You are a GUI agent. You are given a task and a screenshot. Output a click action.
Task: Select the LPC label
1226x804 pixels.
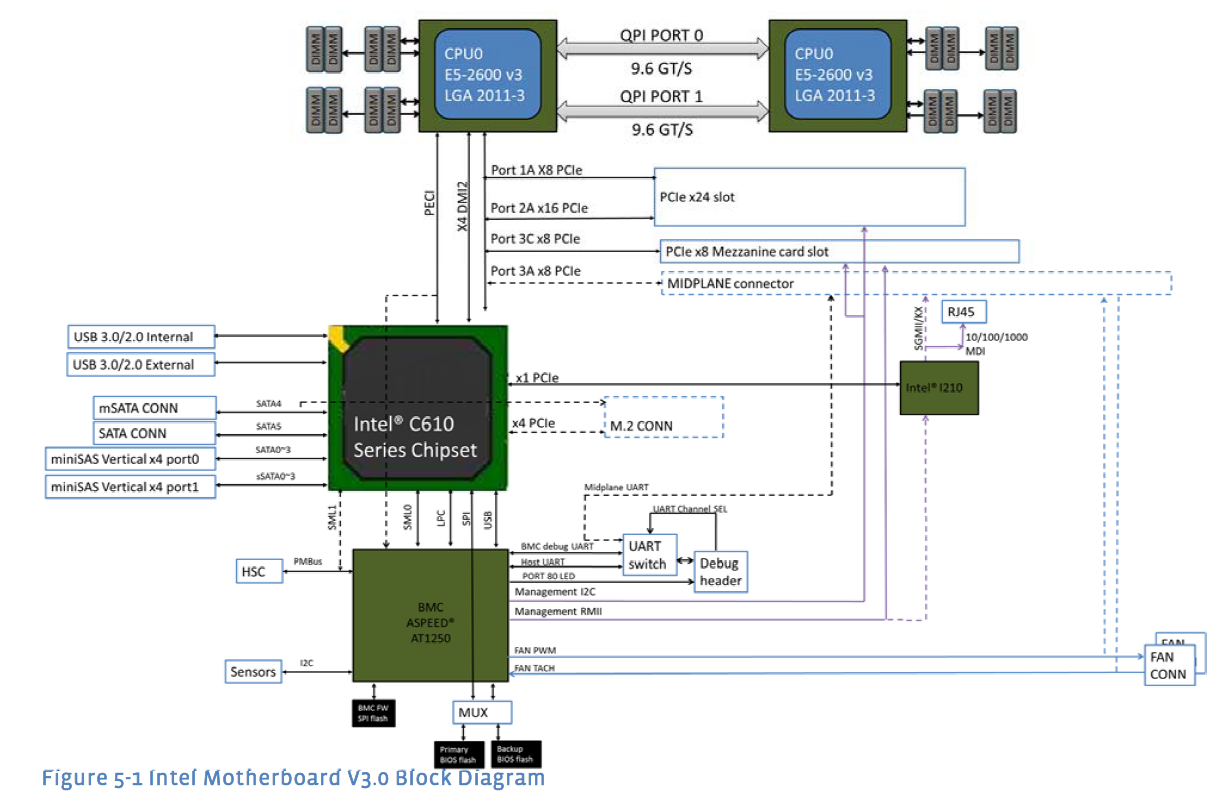tap(440, 520)
